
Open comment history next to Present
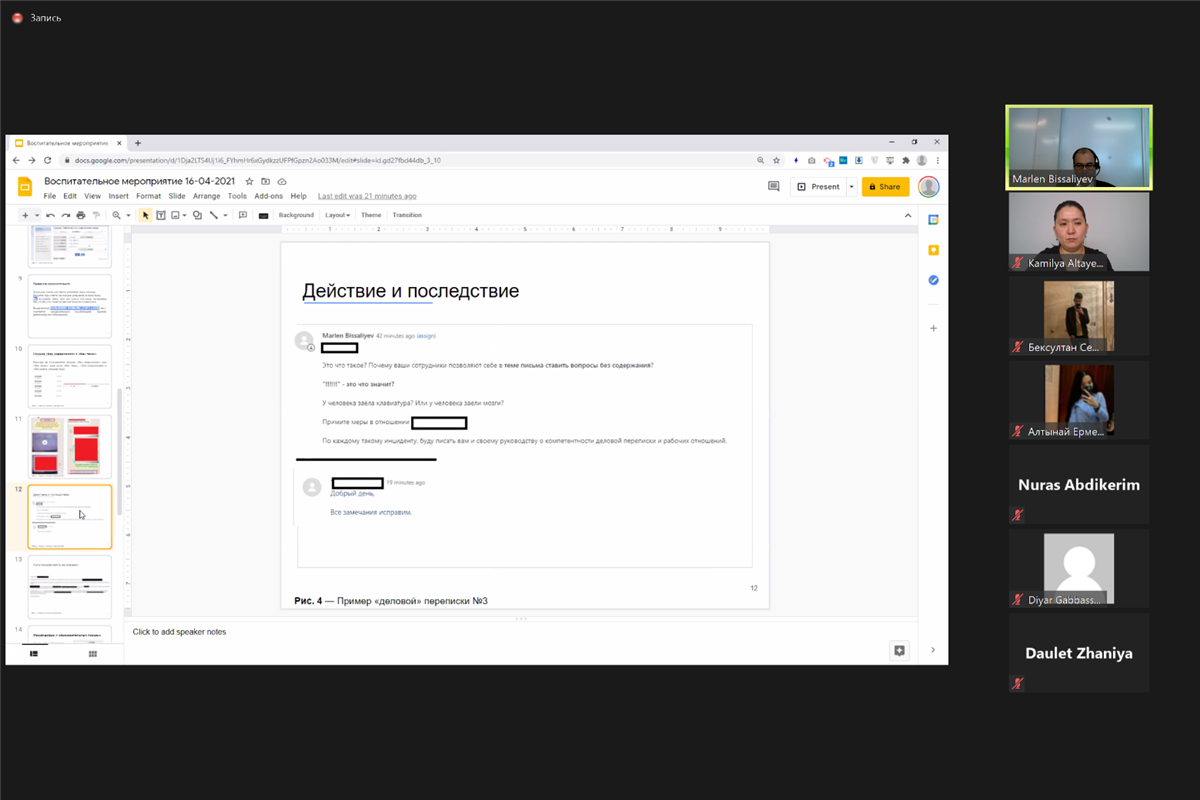773,186
